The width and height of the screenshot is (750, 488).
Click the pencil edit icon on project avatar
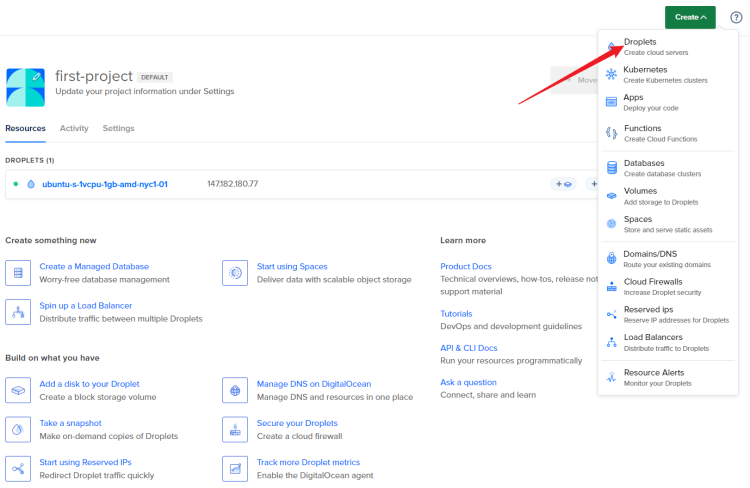click(37, 77)
